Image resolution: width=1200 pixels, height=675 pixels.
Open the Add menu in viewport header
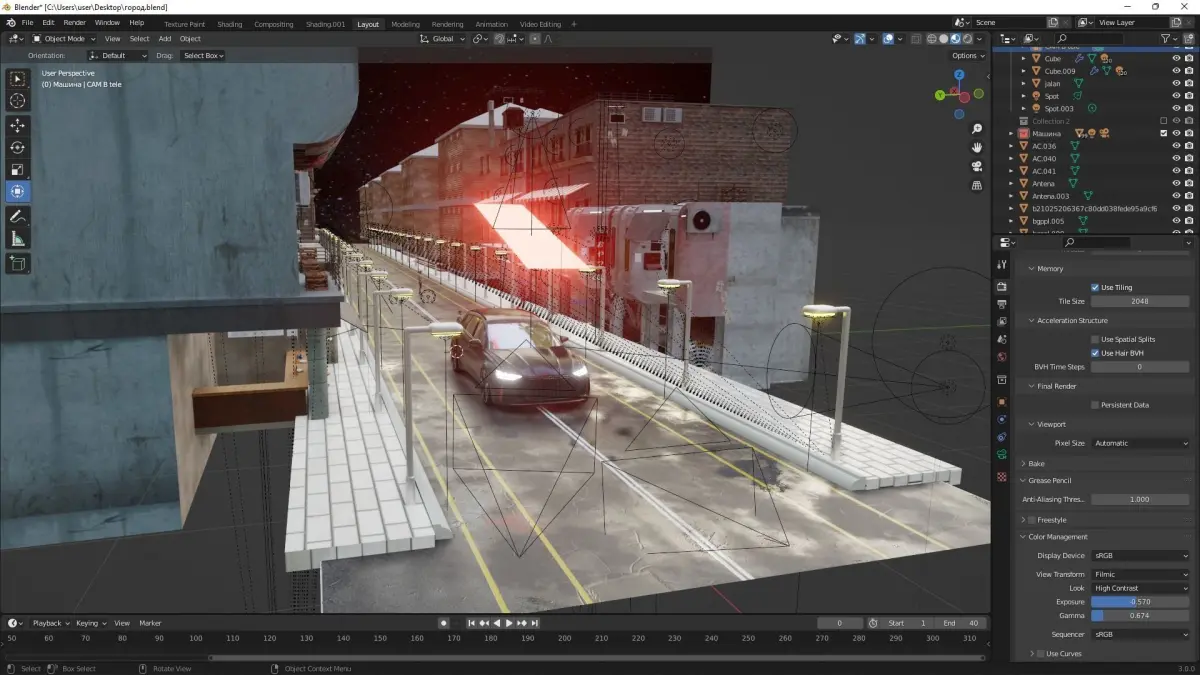tap(164, 39)
